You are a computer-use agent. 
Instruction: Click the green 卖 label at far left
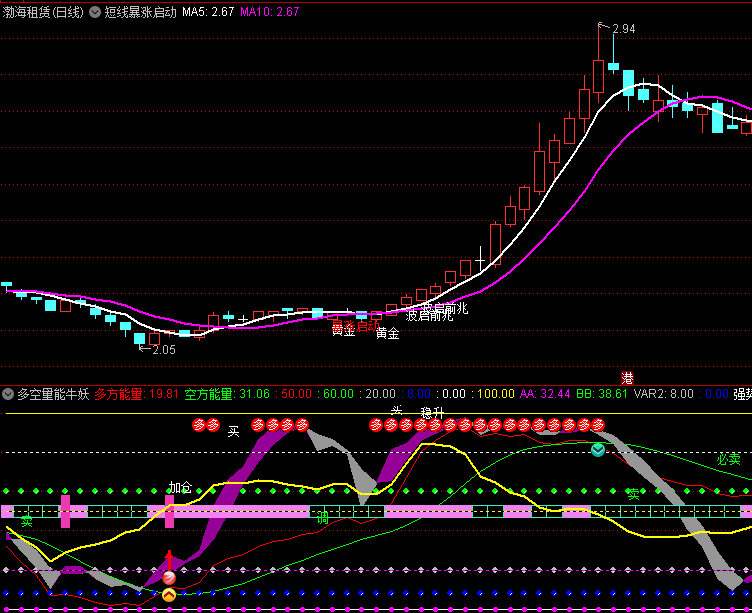click(26, 521)
